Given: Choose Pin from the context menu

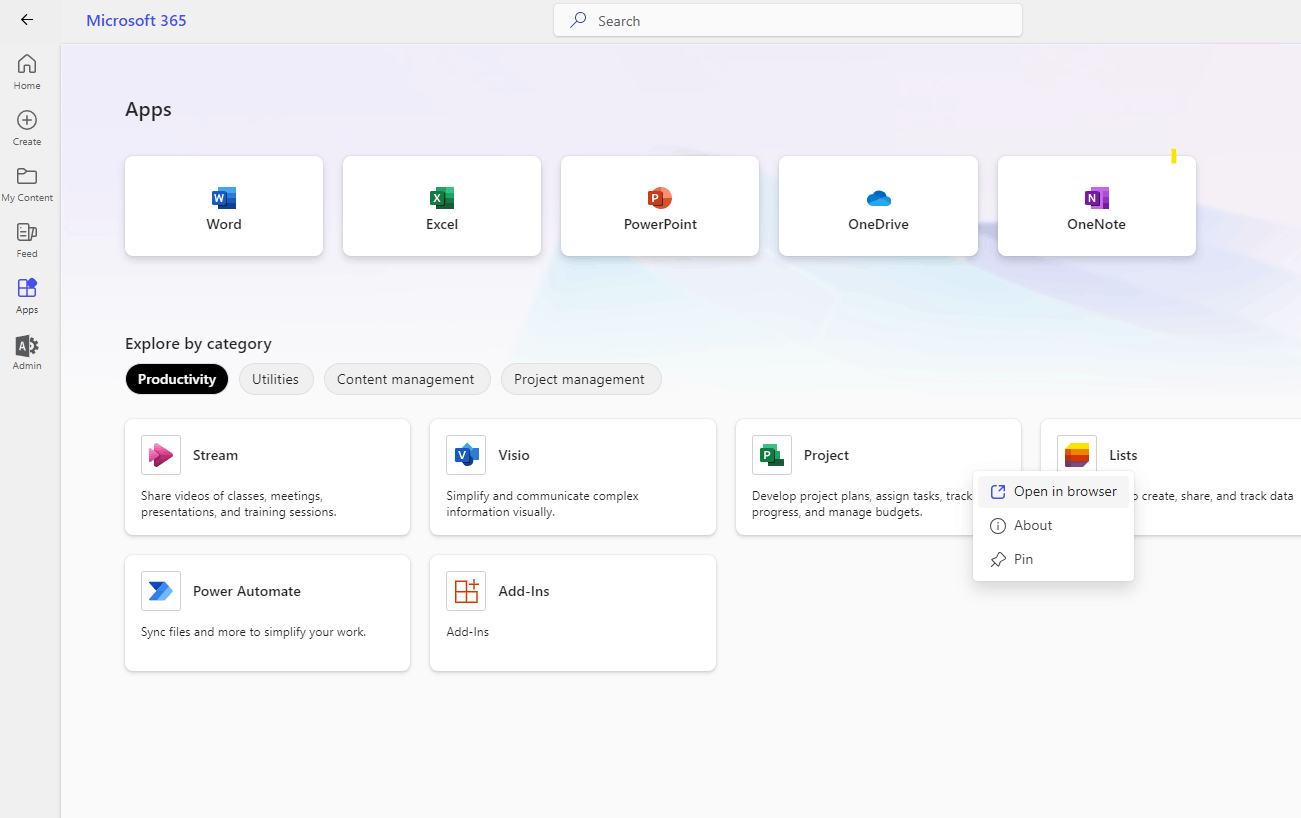Looking at the screenshot, I should (1053, 560).
